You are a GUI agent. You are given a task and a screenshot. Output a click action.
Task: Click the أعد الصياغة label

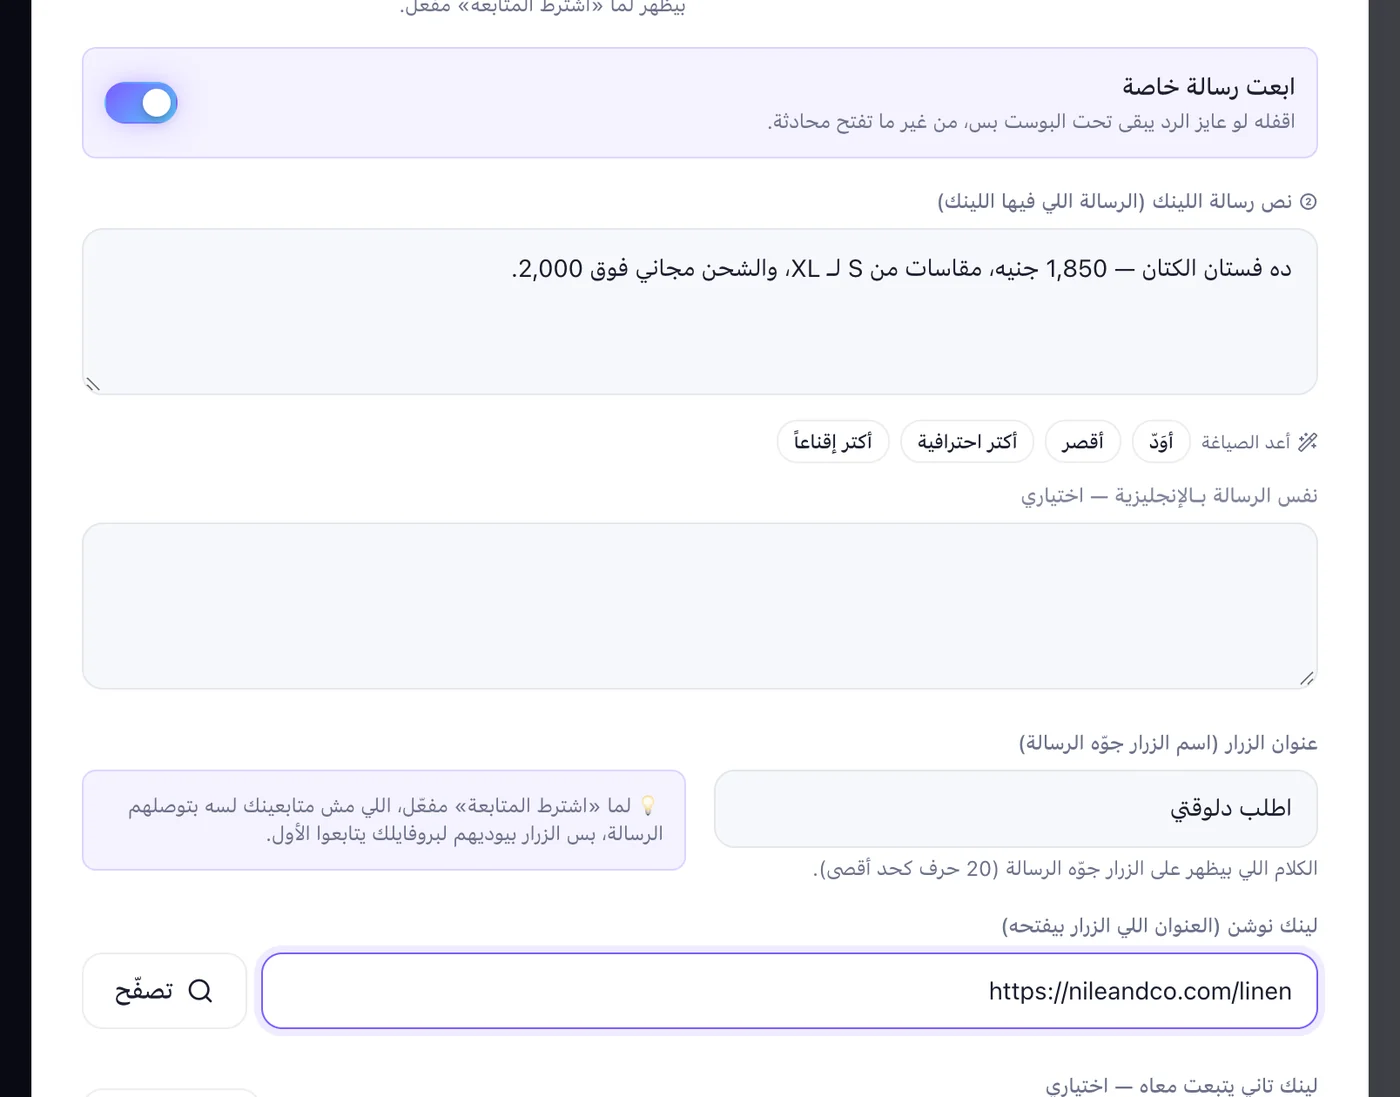[x=1246, y=442]
